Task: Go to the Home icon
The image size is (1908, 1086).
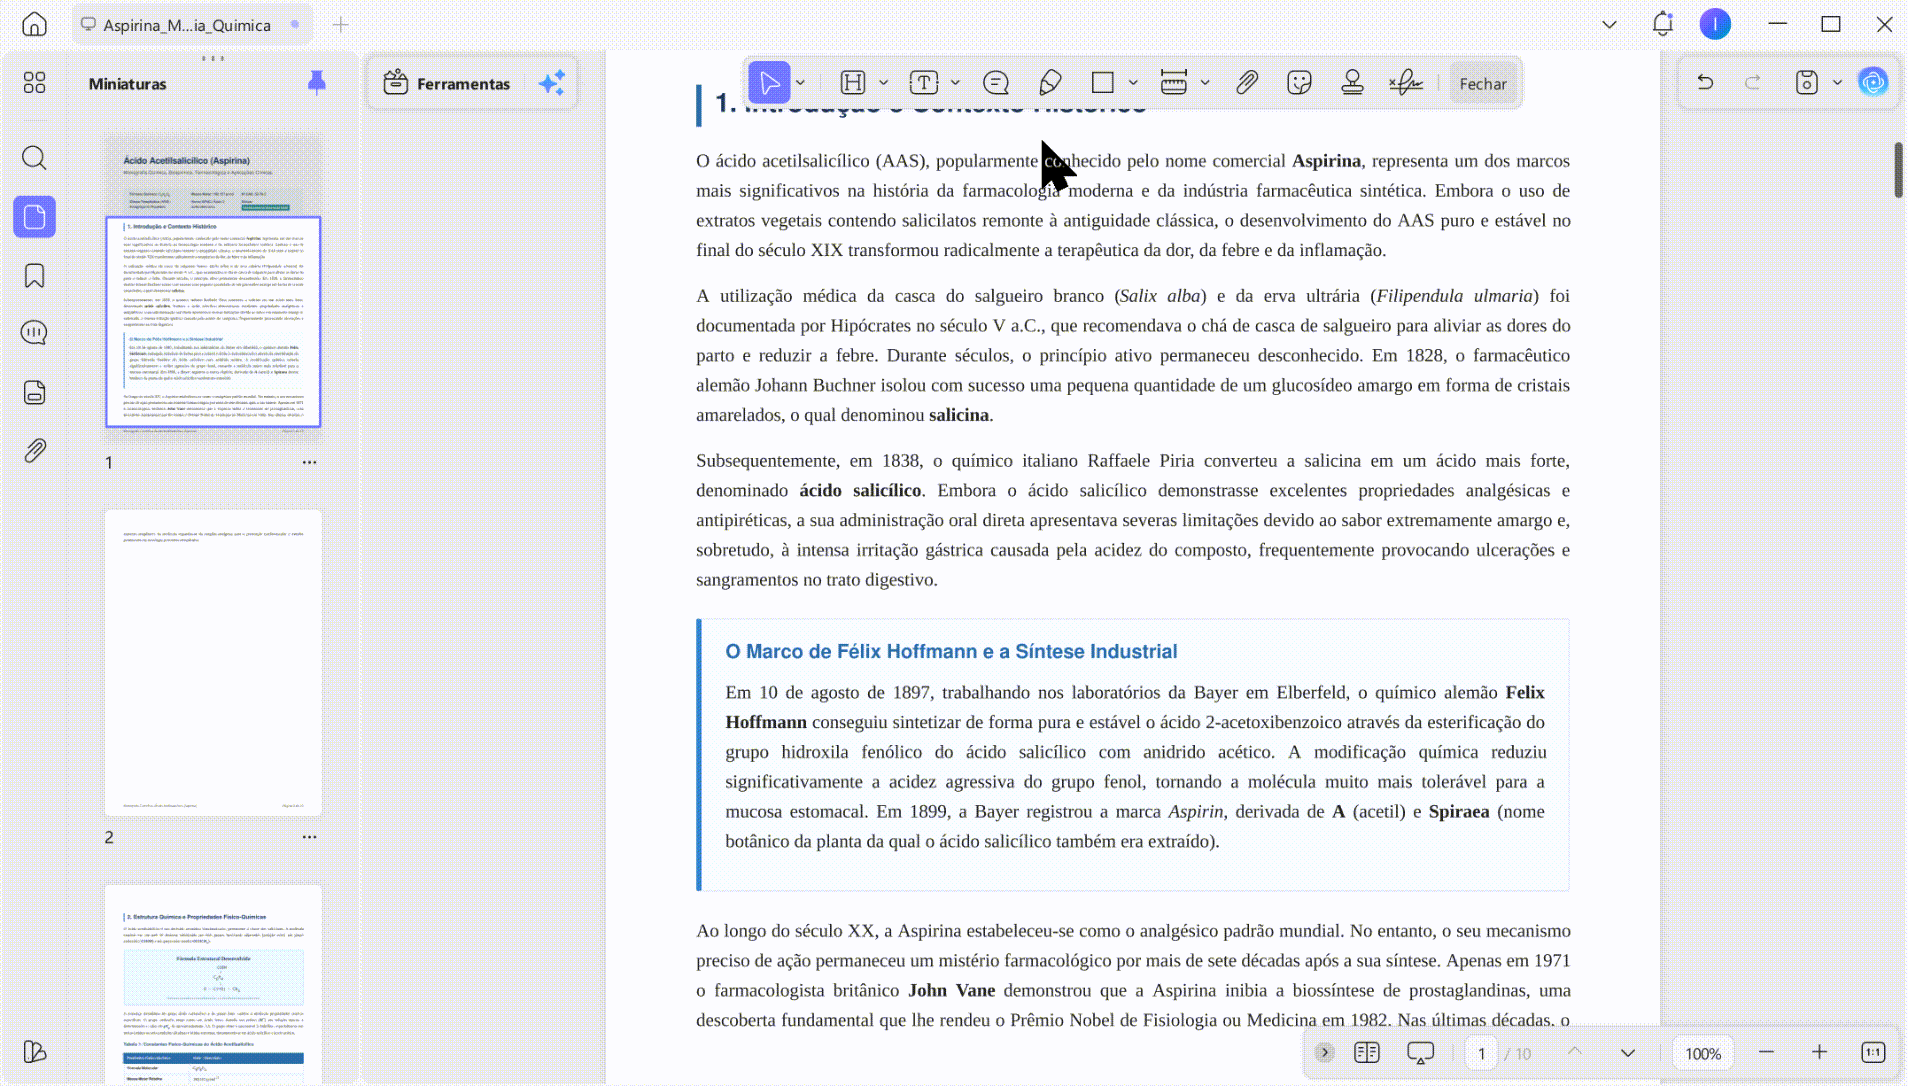Action: pyautogui.click(x=34, y=24)
